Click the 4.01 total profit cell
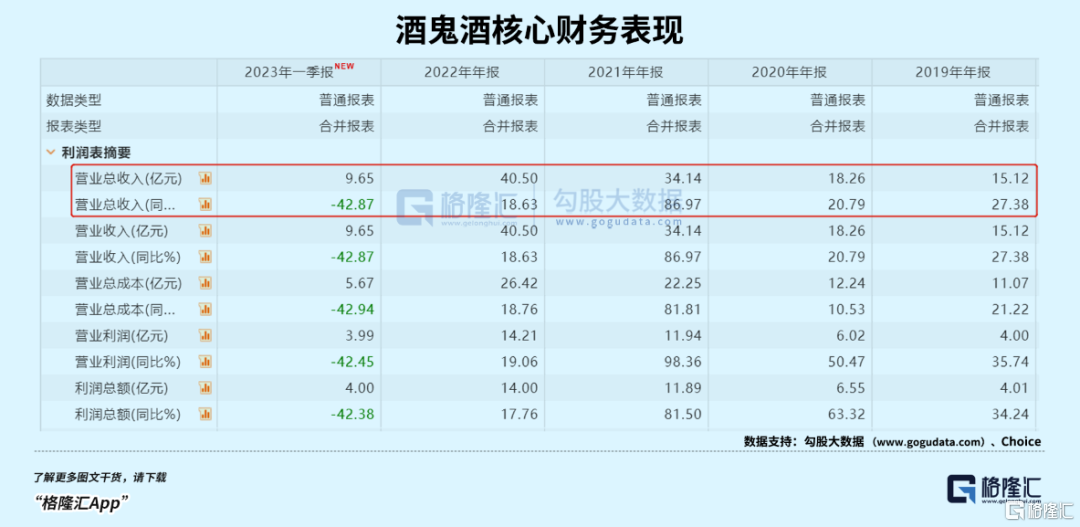The height and width of the screenshot is (527, 1080). click(1015, 388)
